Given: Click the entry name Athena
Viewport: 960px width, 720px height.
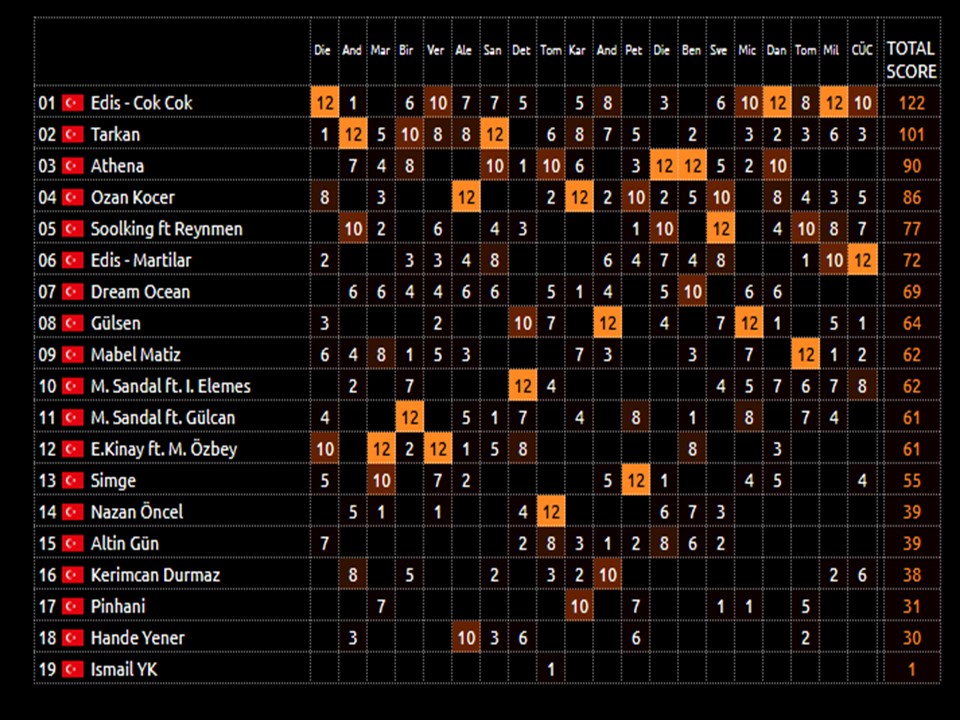Looking at the screenshot, I should click(x=117, y=165).
